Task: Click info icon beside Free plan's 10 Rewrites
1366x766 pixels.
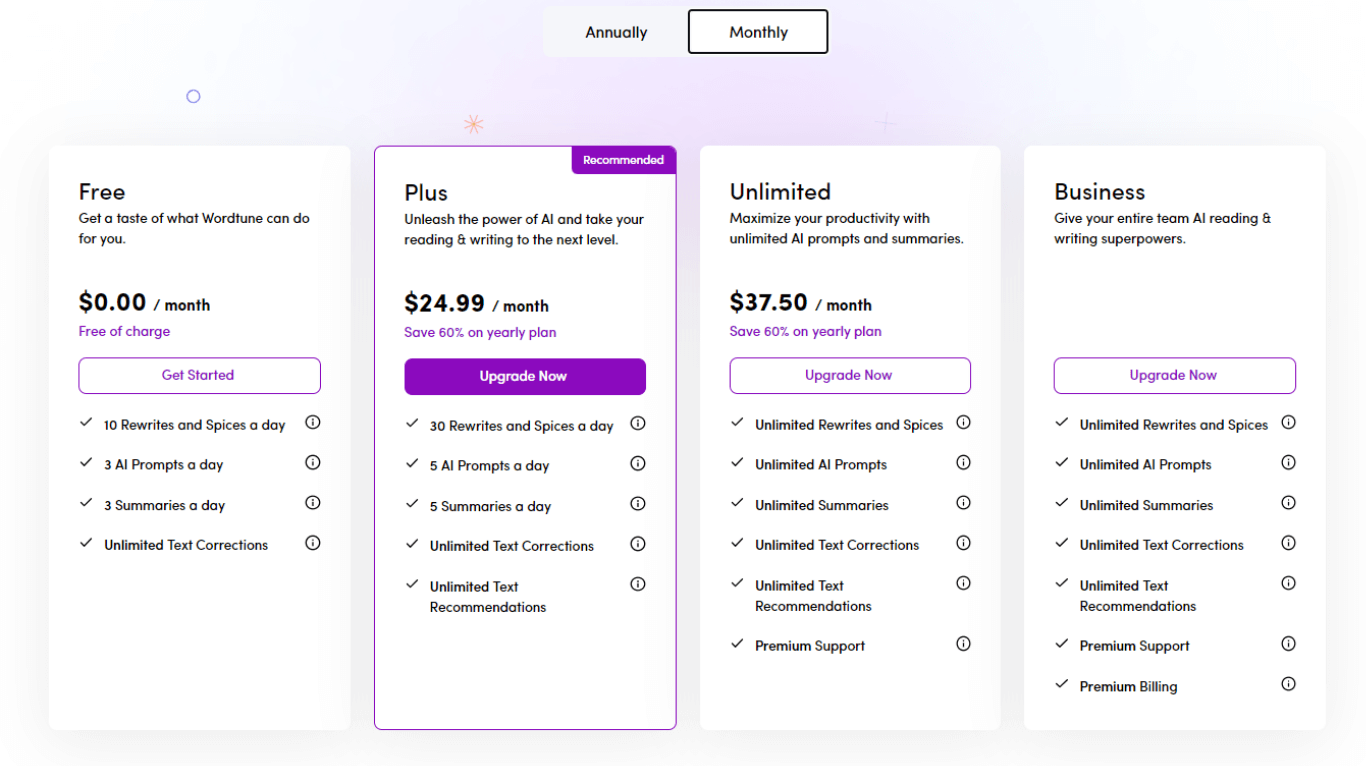Action: 313,423
